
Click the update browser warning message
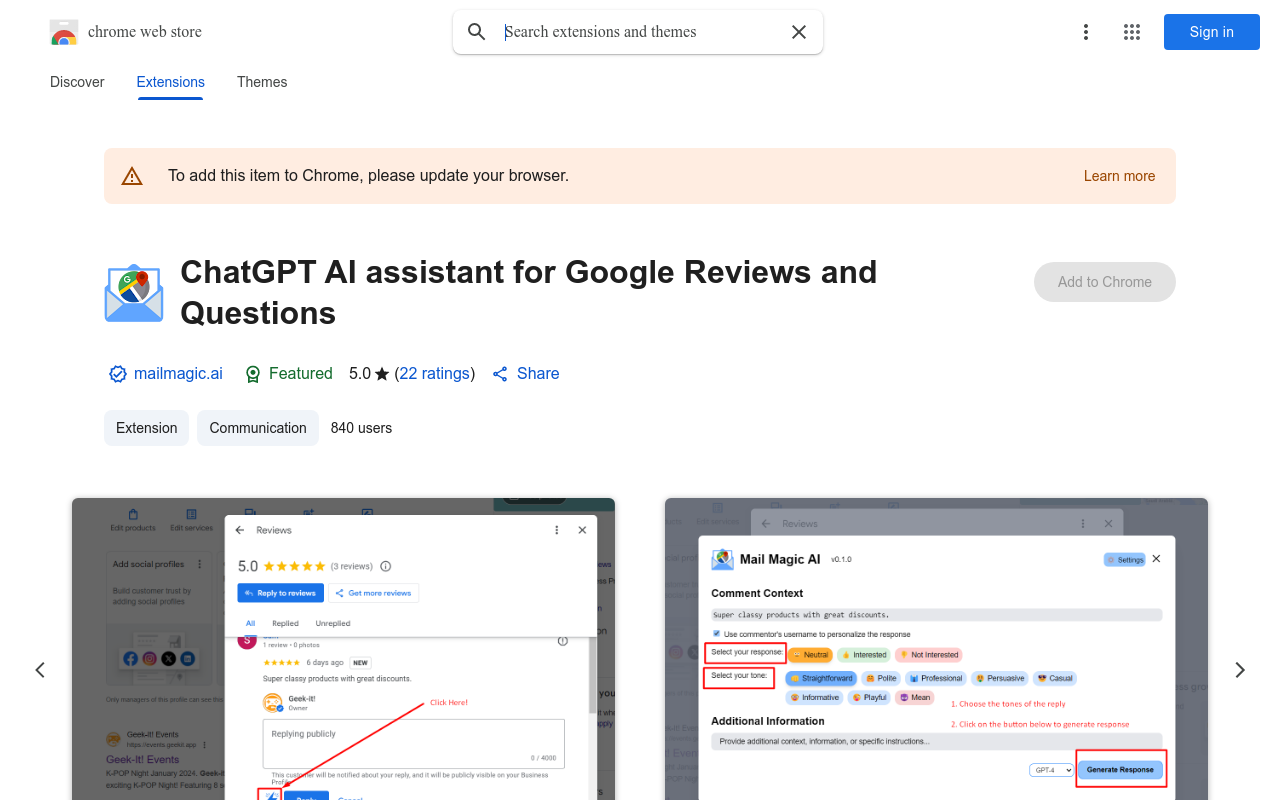click(368, 176)
